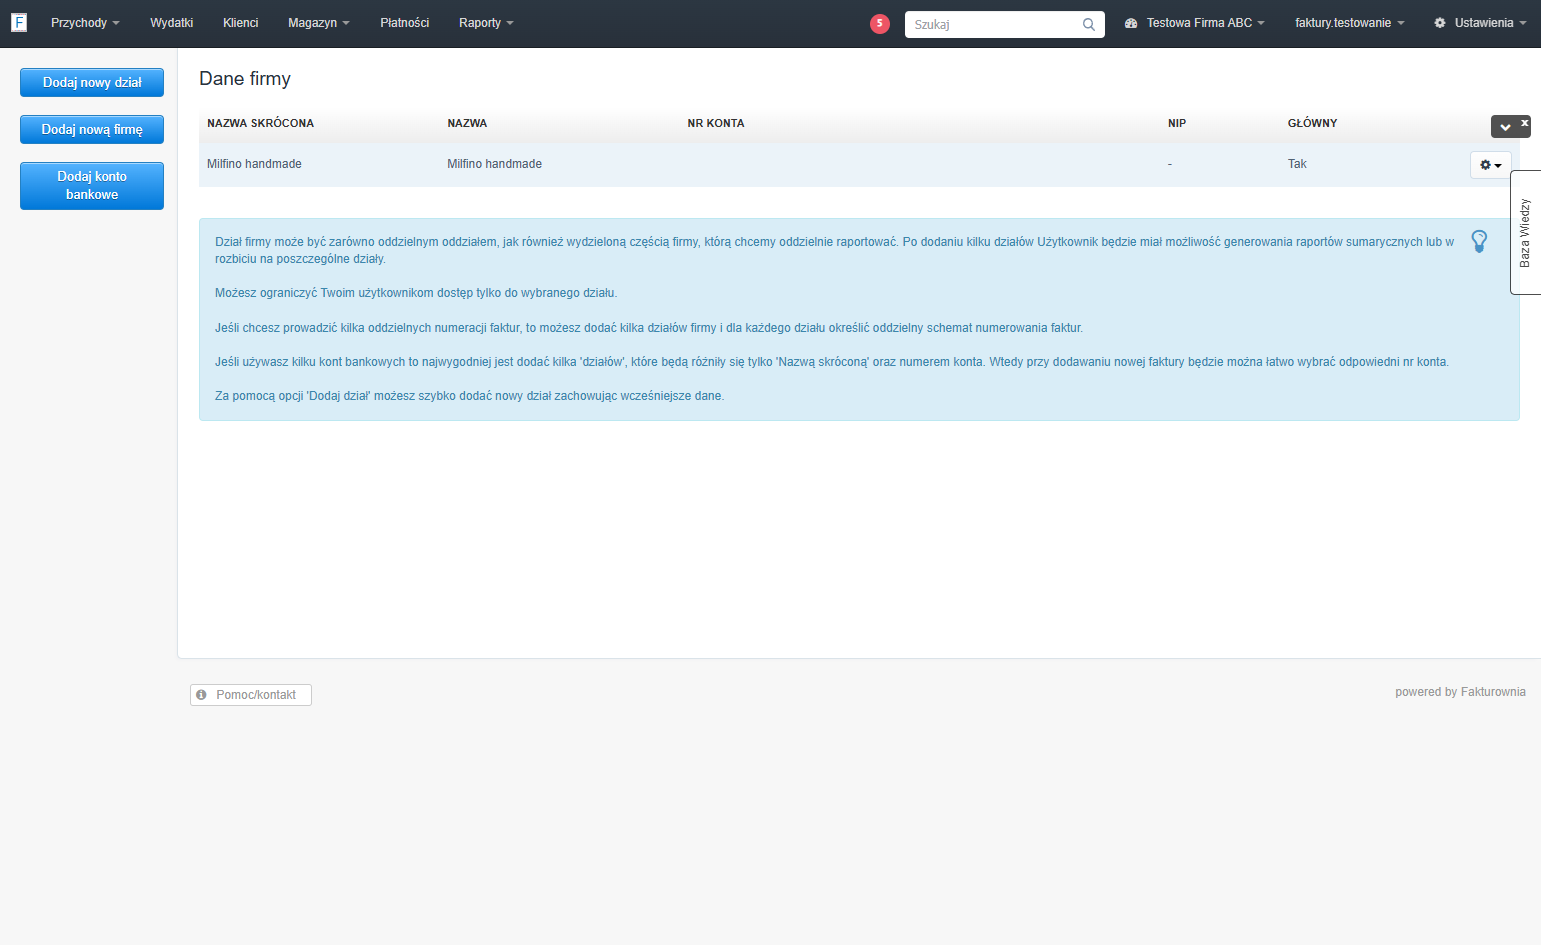Screen dimensions: 1541x945
Task: Sort by NAZWA SKRÓCONA column header
Action: pos(261,123)
